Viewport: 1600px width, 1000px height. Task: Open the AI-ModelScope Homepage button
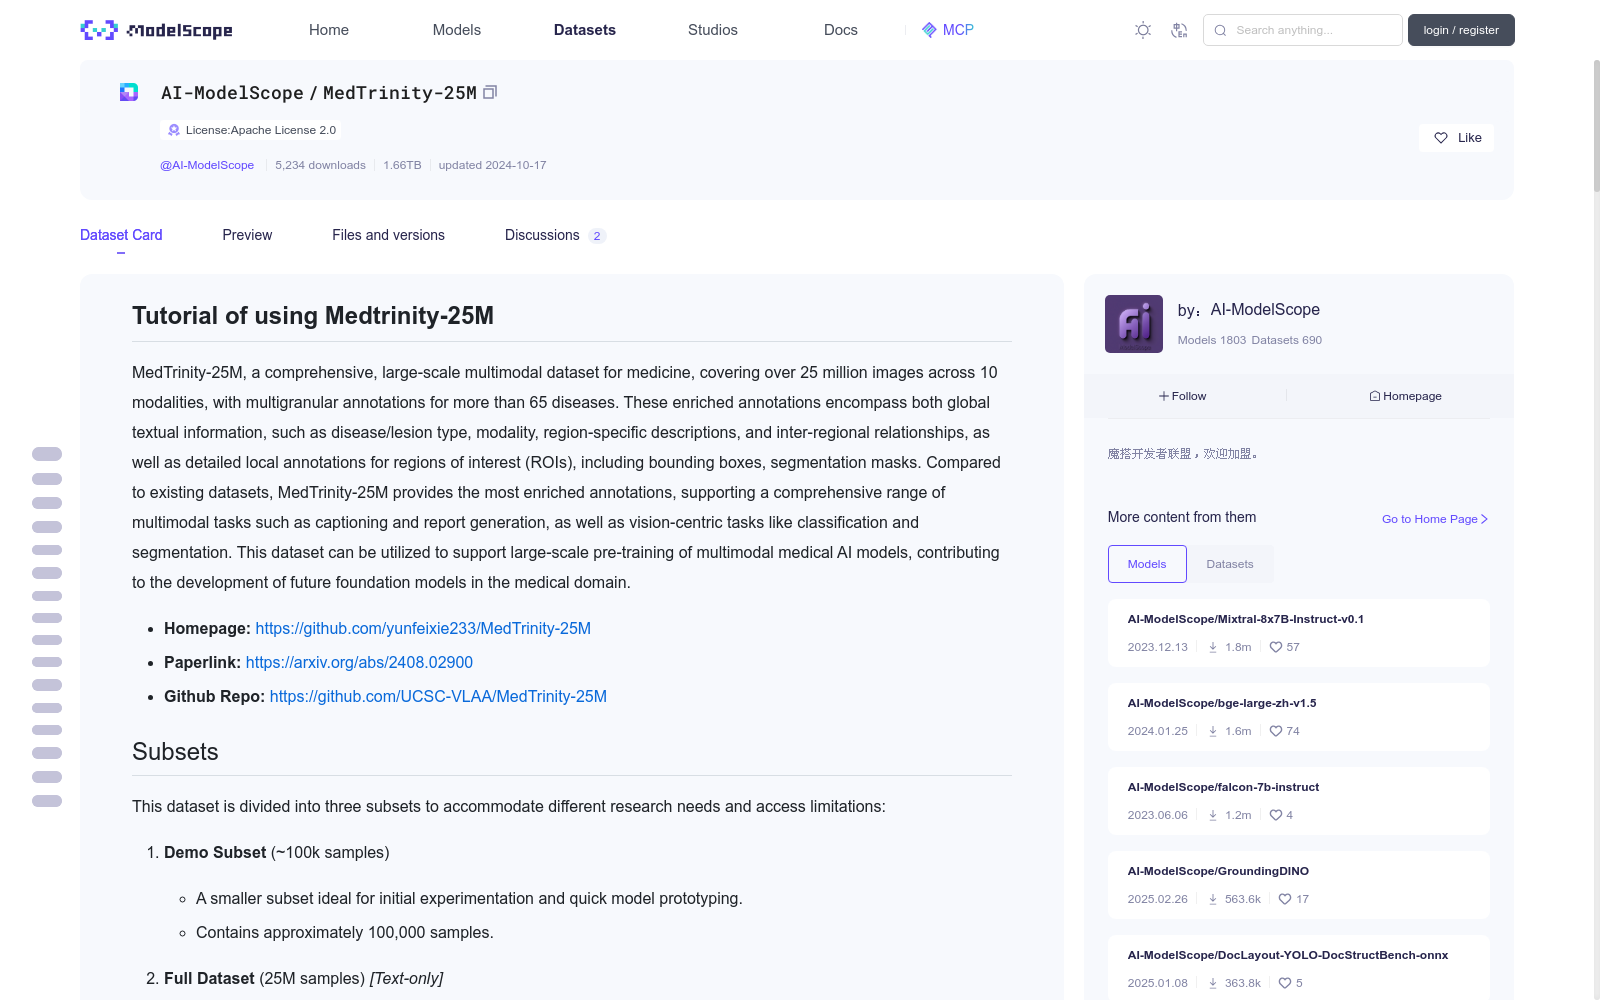(x=1406, y=396)
